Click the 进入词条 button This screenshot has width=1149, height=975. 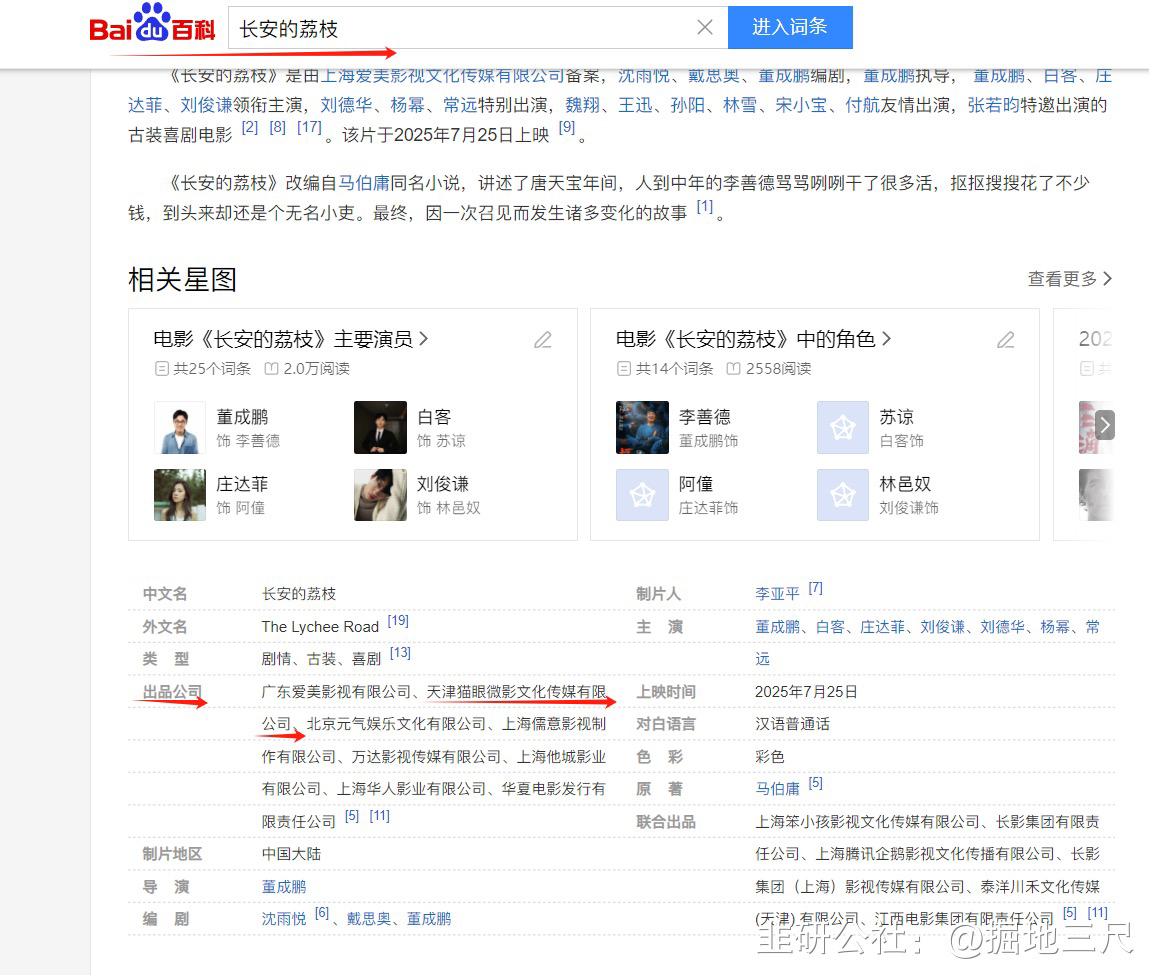point(790,27)
